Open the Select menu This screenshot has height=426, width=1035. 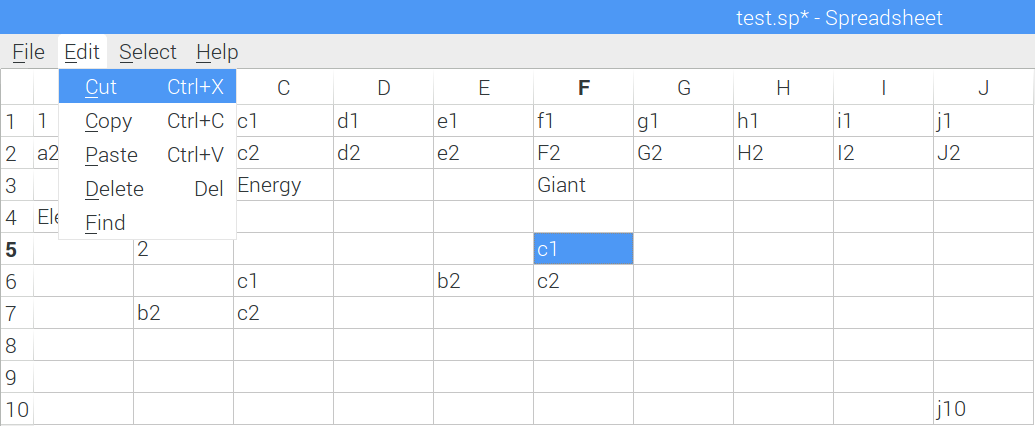(148, 52)
